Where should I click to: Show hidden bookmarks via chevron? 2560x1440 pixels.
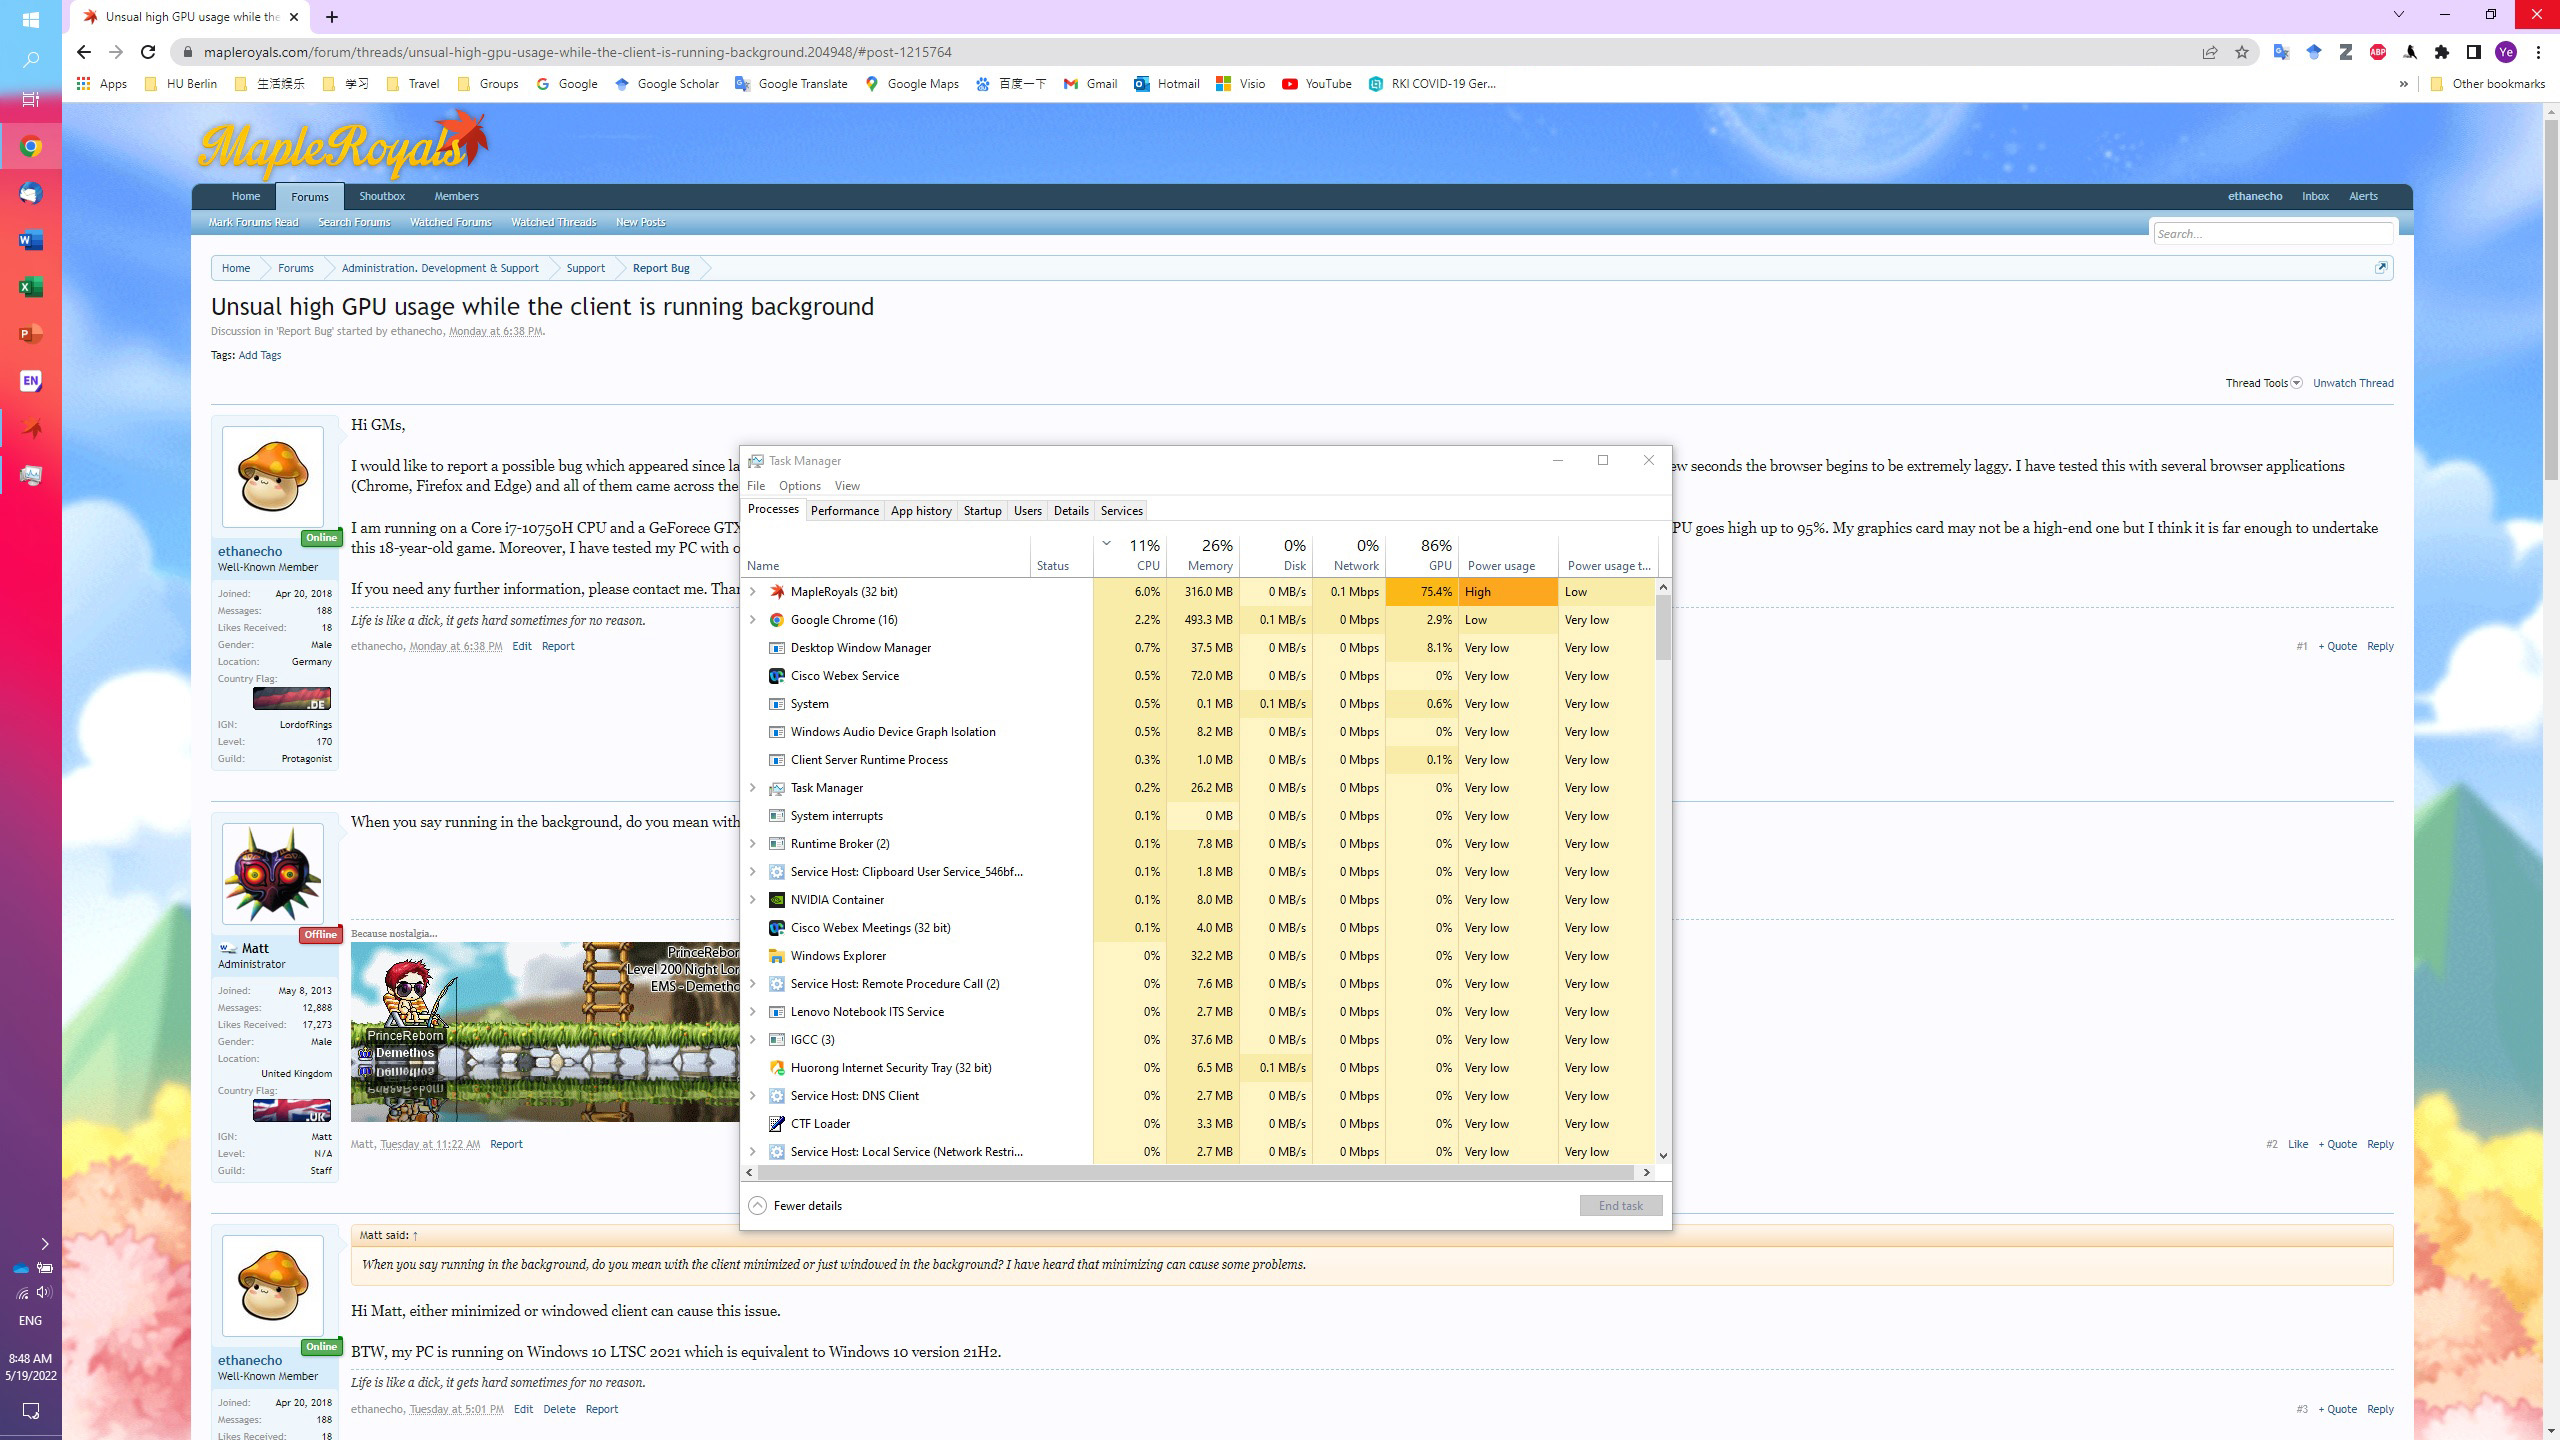coord(2403,84)
